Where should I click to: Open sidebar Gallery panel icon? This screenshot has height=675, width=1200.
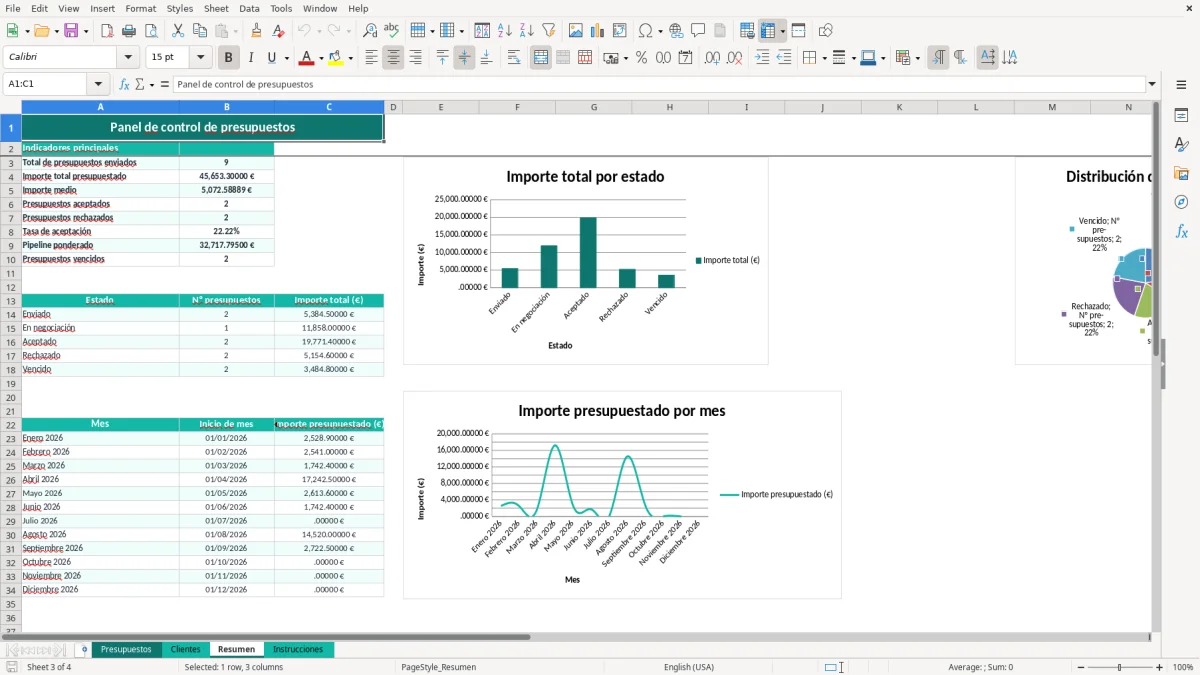(x=1181, y=173)
